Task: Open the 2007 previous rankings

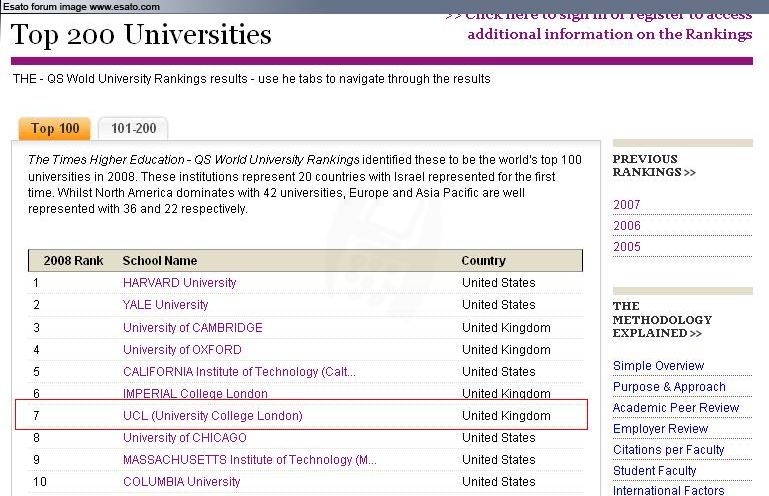Action: tap(627, 205)
